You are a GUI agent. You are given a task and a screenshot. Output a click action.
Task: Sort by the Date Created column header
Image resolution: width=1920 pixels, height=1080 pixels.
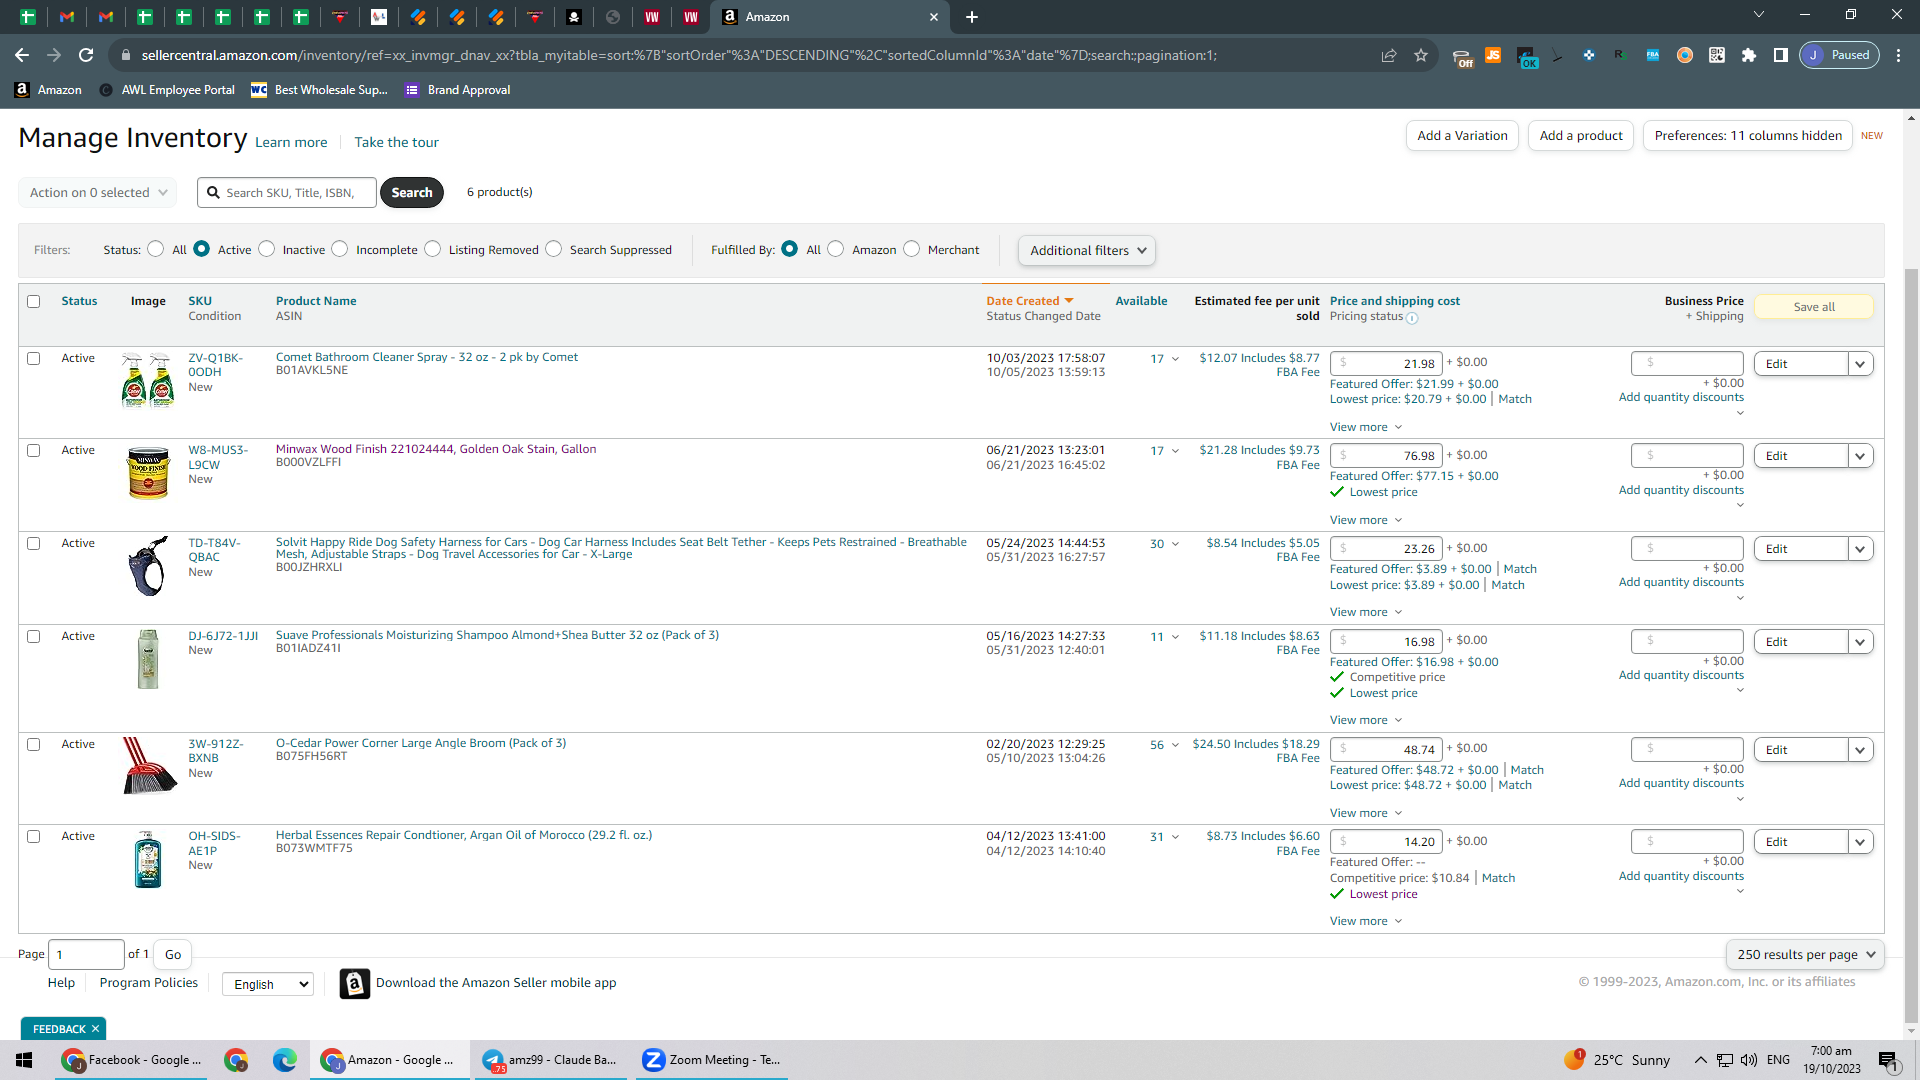(x=1029, y=301)
